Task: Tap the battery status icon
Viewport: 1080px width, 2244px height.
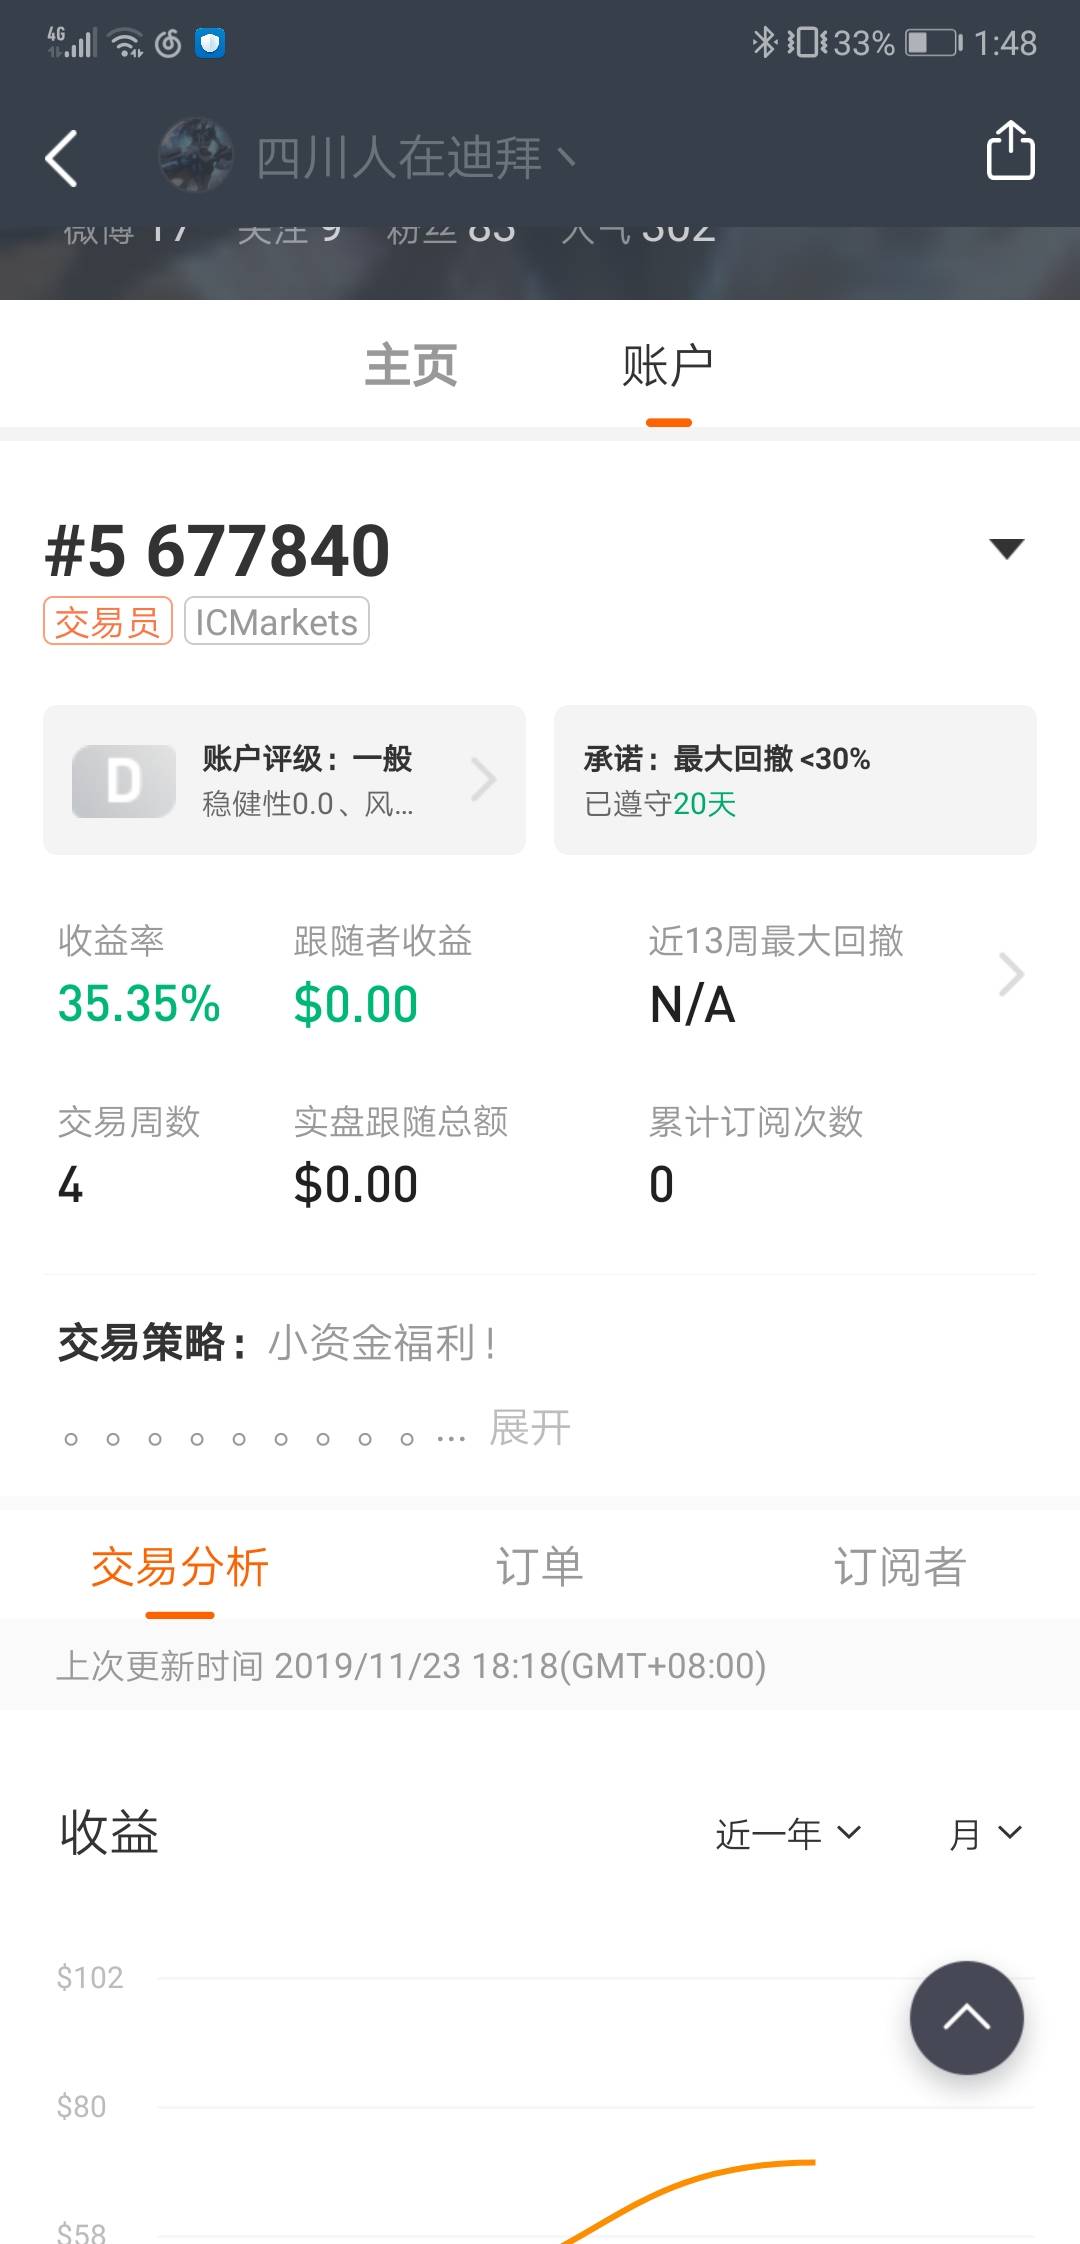Action: click(x=932, y=43)
